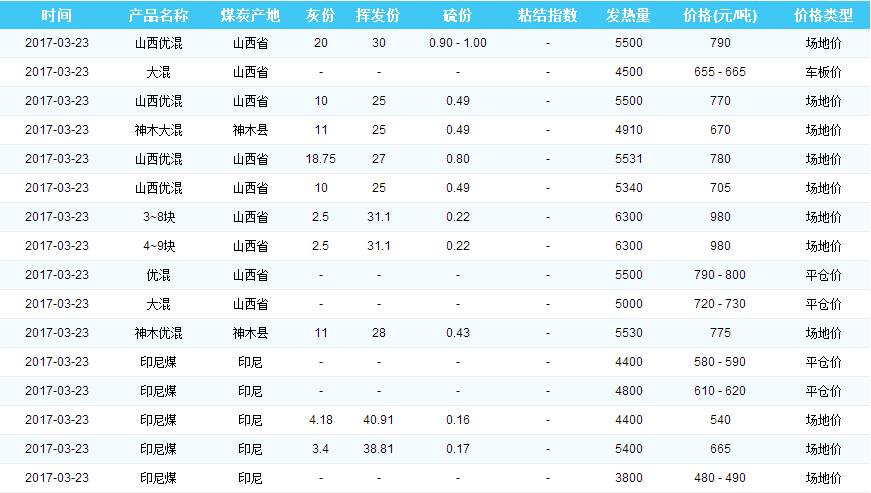871x493 pixels.
Task: Select the 灰份 column header
Action: click(320, 16)
